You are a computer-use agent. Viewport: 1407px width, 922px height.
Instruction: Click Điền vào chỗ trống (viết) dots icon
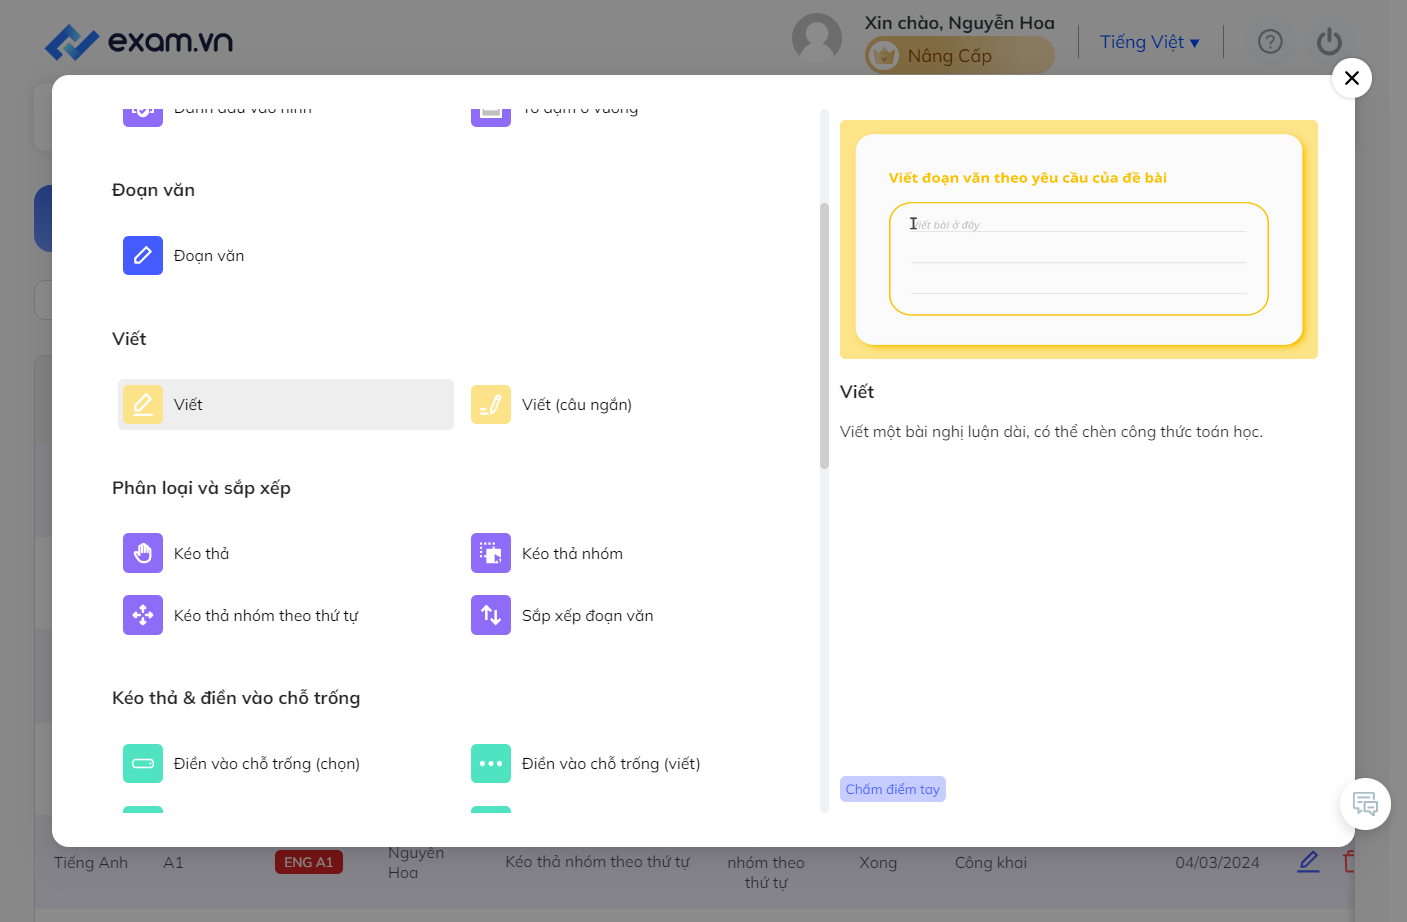[x=491, y=763]
